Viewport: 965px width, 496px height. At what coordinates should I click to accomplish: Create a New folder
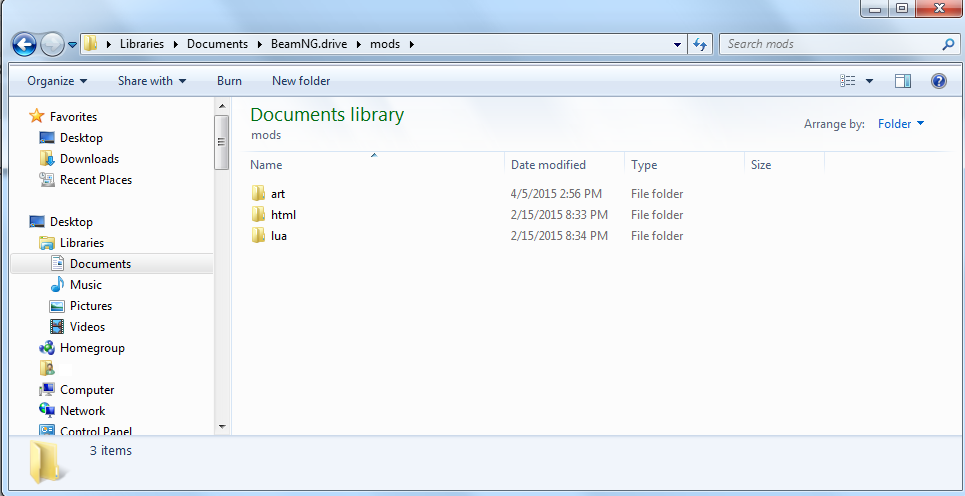(301, 81)
